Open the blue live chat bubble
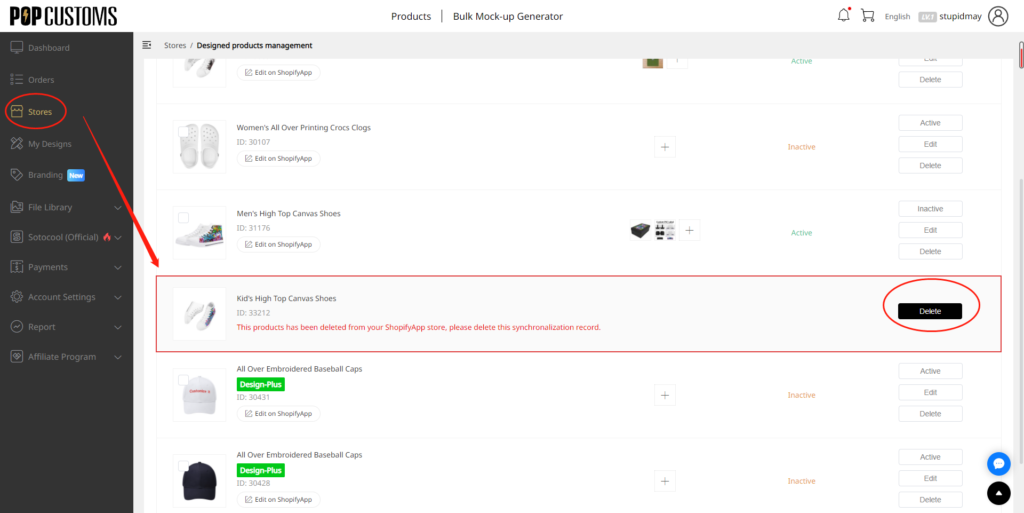The width and height of the screenshot is (1024, 513). tap(999, 464)
